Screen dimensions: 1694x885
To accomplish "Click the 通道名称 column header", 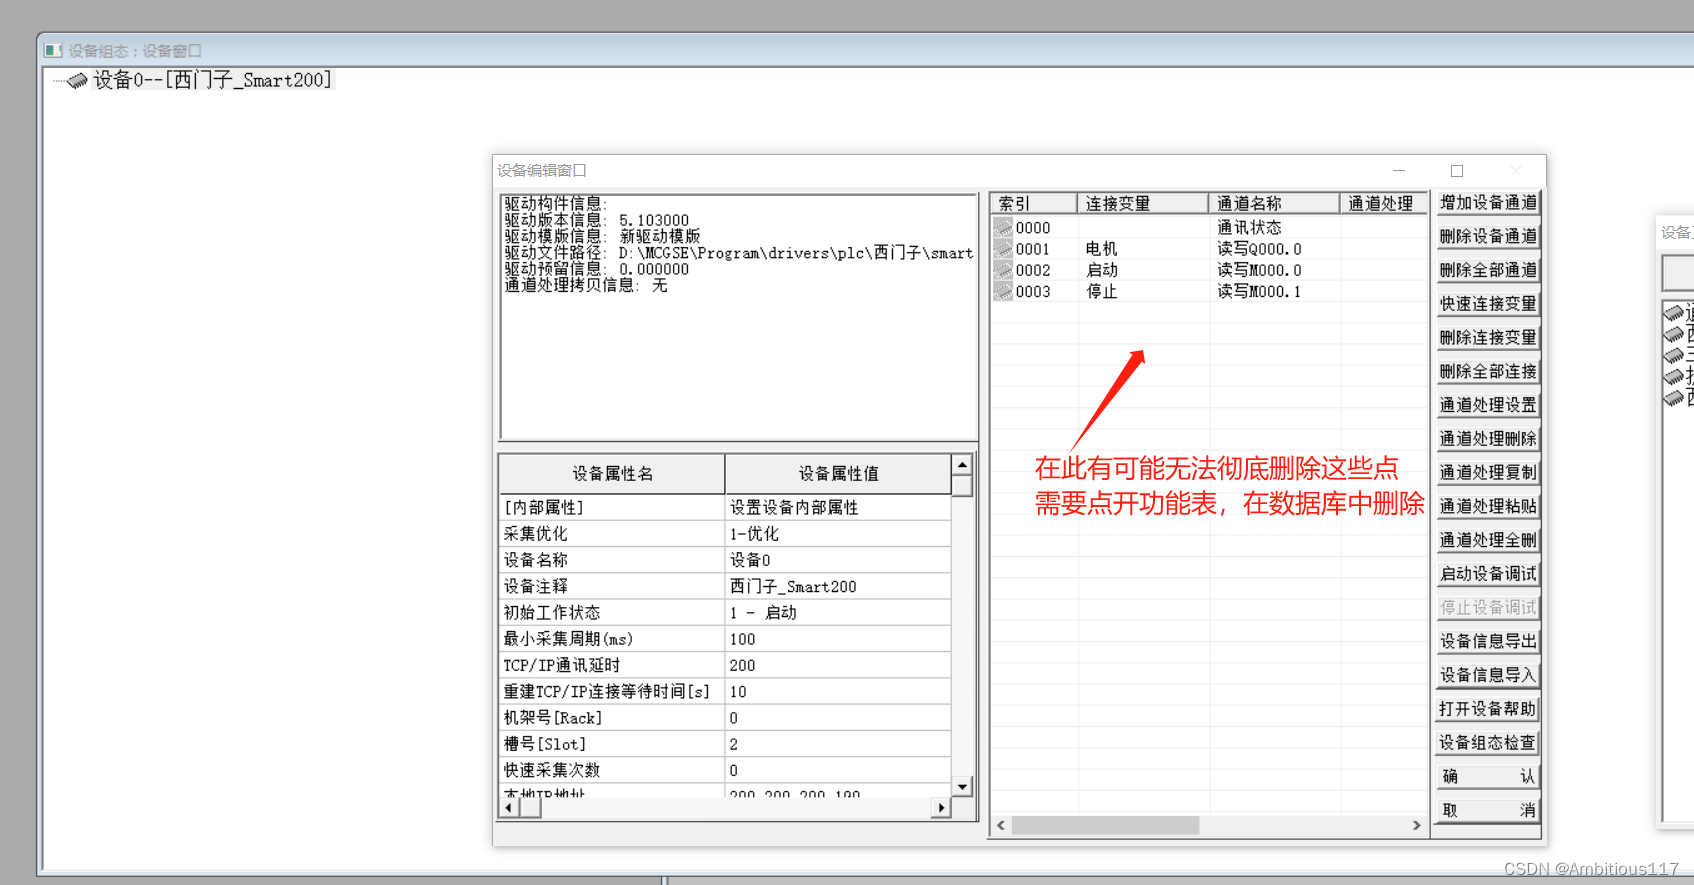I will tap(1273, 203).
